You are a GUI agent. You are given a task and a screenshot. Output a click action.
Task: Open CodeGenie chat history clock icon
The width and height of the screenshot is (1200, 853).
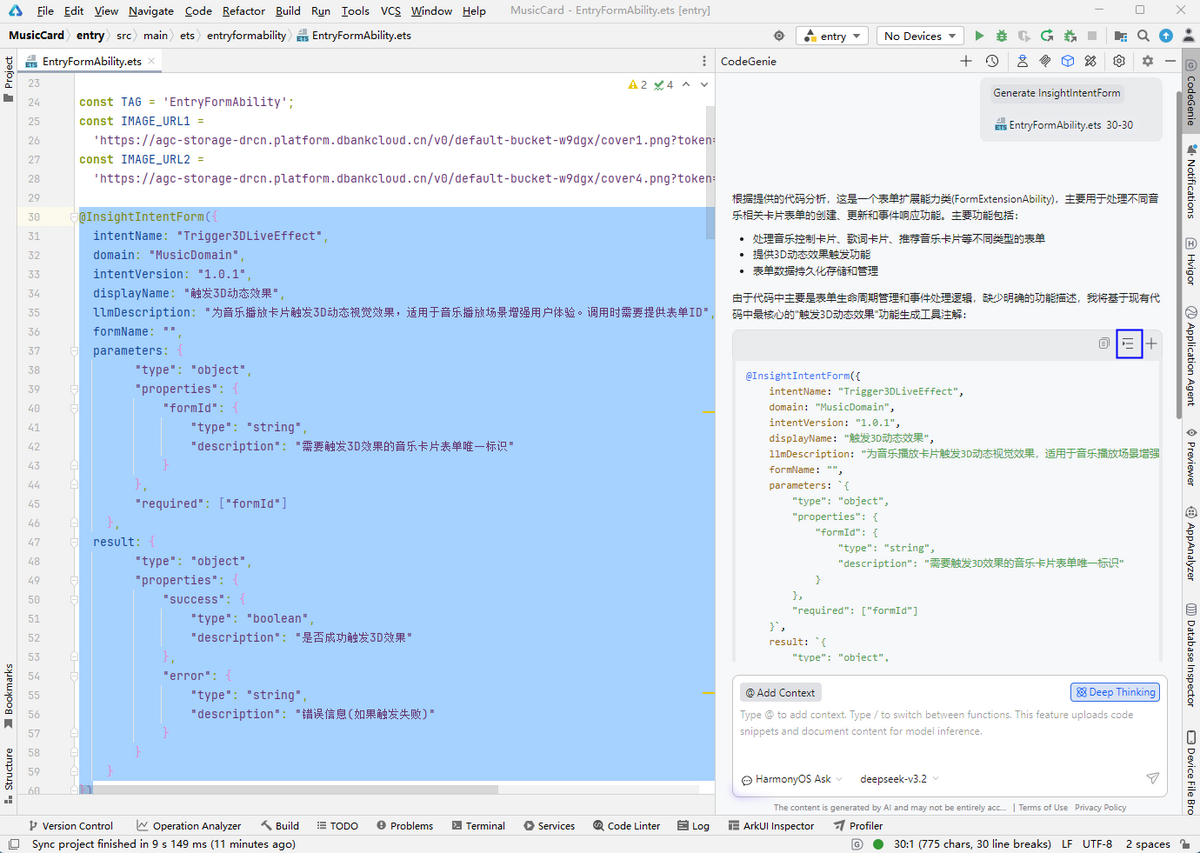pyautogui.click(x=991, y=61)
